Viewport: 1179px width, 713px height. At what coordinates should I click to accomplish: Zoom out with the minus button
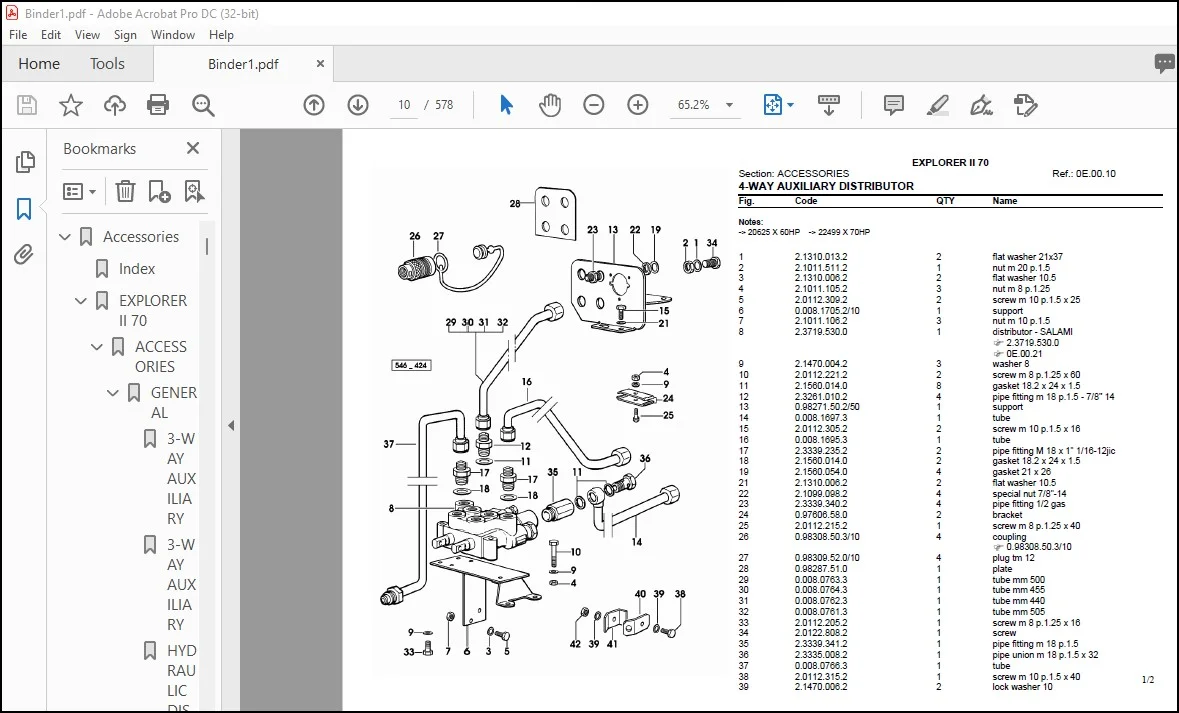594,105
